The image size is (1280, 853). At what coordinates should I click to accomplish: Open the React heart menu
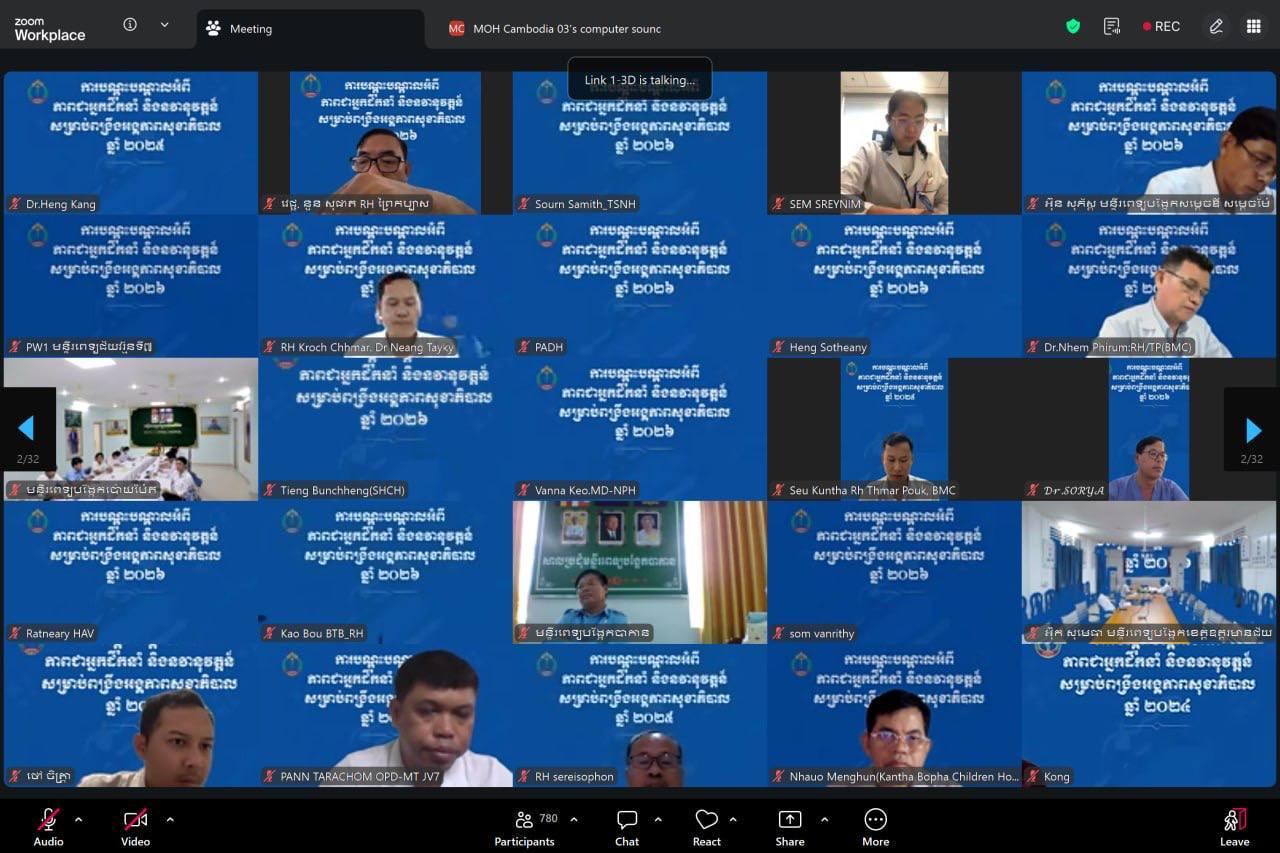coord(707,827)
